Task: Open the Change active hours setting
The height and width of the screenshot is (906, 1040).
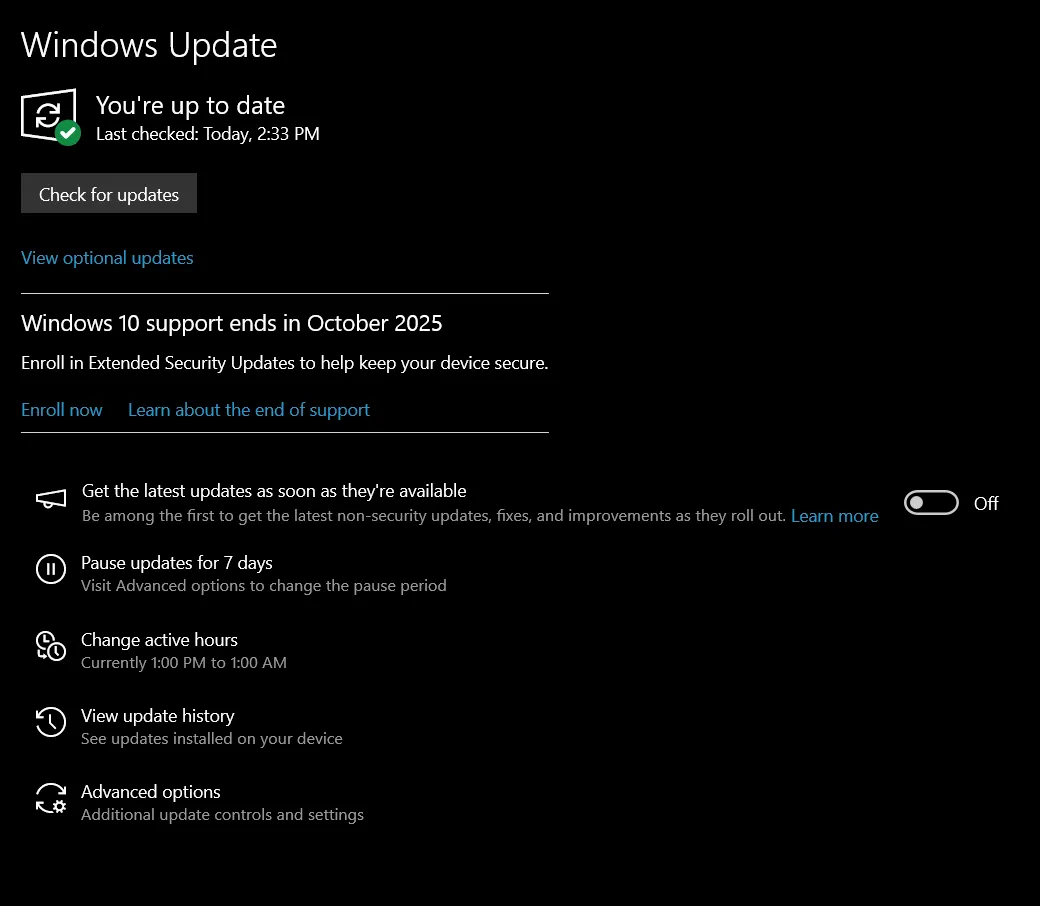Action: pyautogui.click(x=159, y=640)
